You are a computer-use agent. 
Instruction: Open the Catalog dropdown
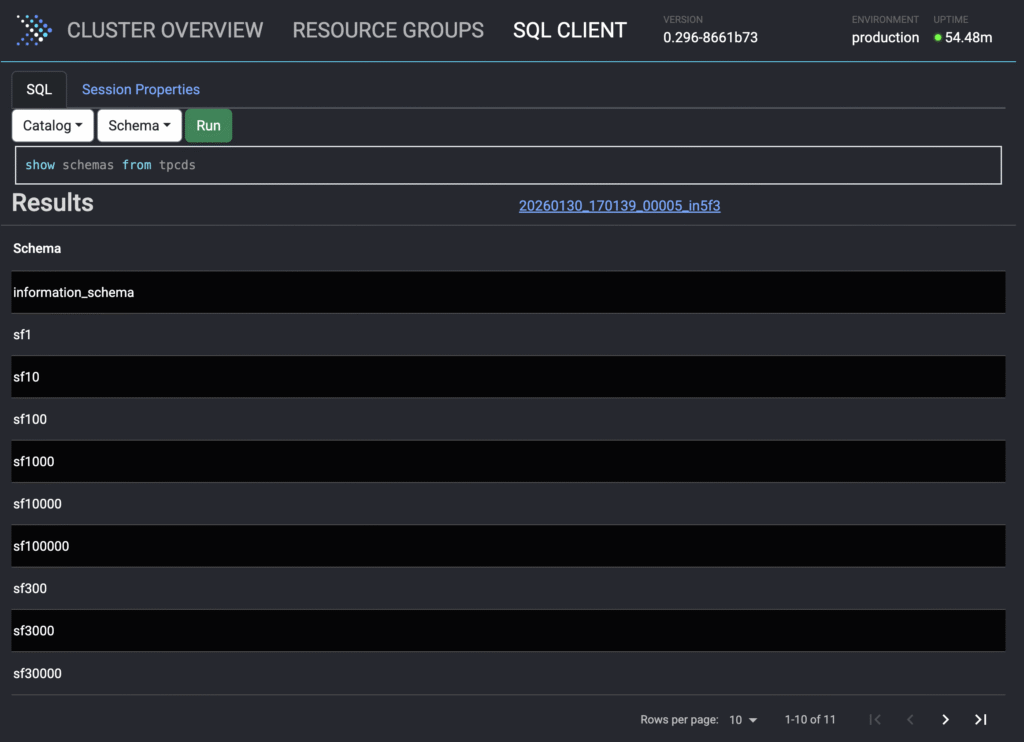(x=53, y=126)
